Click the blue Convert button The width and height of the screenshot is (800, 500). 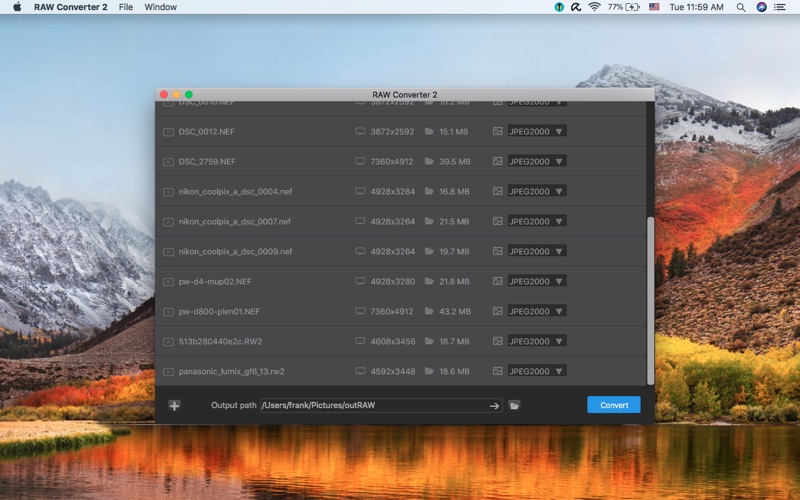(613, 405)
